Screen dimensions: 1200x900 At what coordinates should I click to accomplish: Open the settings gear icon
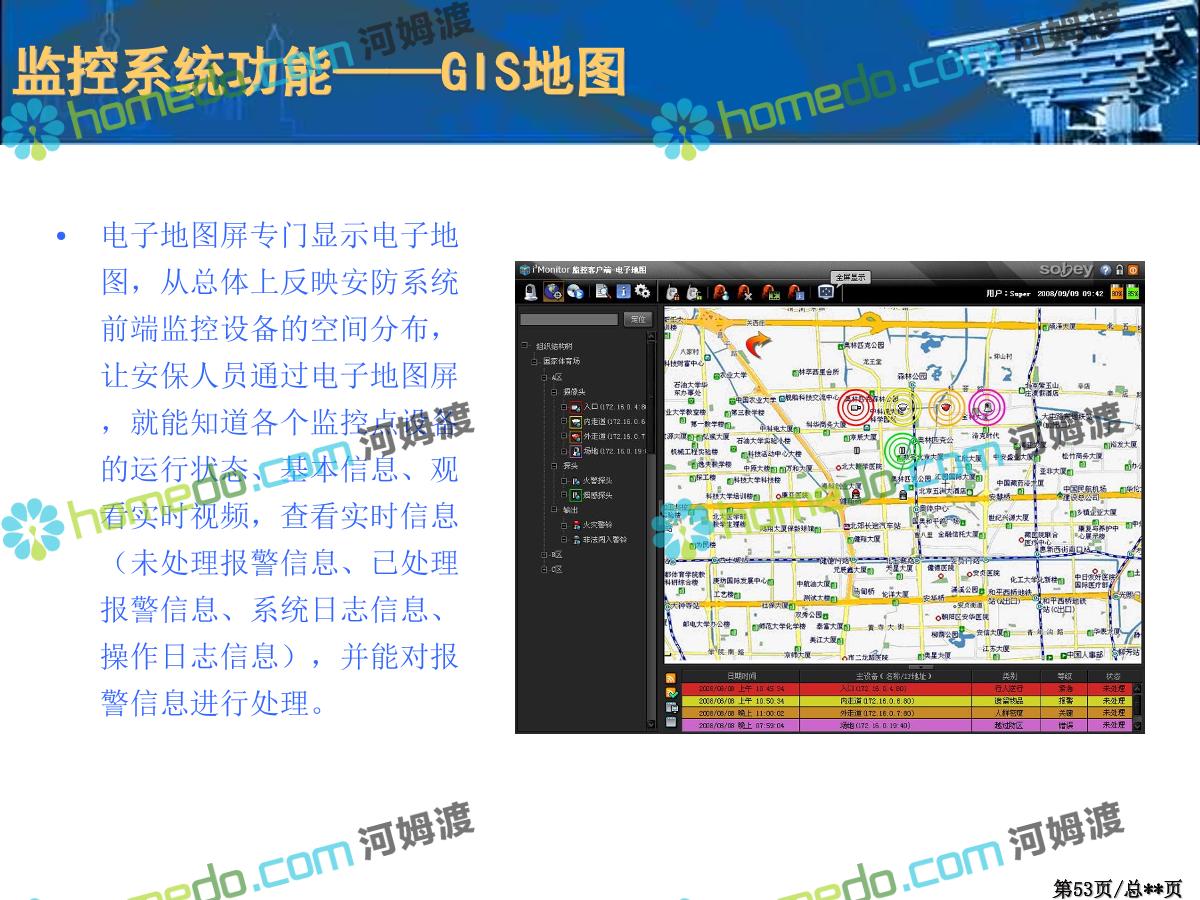tap(643, 292)
